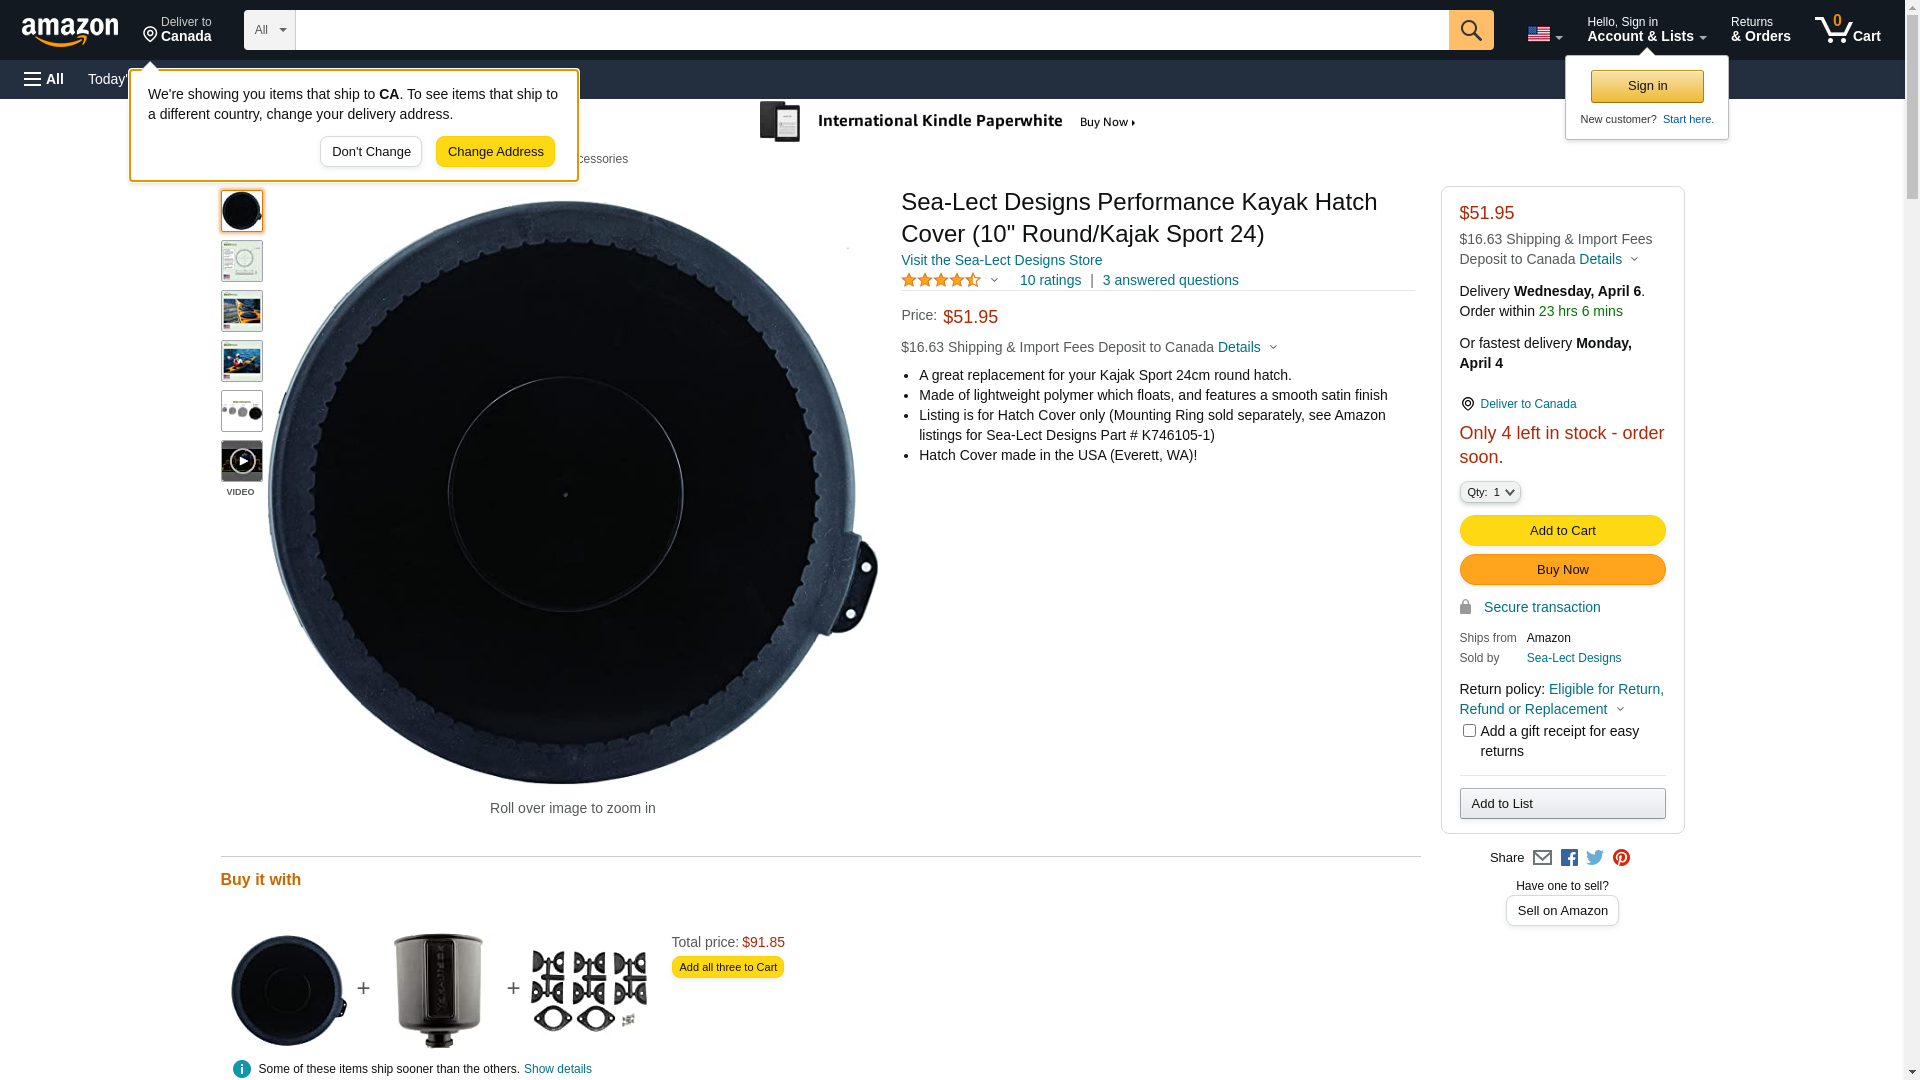Click the Add to Cart button
The image size is (1920, 1080).
click(1562, 531)
